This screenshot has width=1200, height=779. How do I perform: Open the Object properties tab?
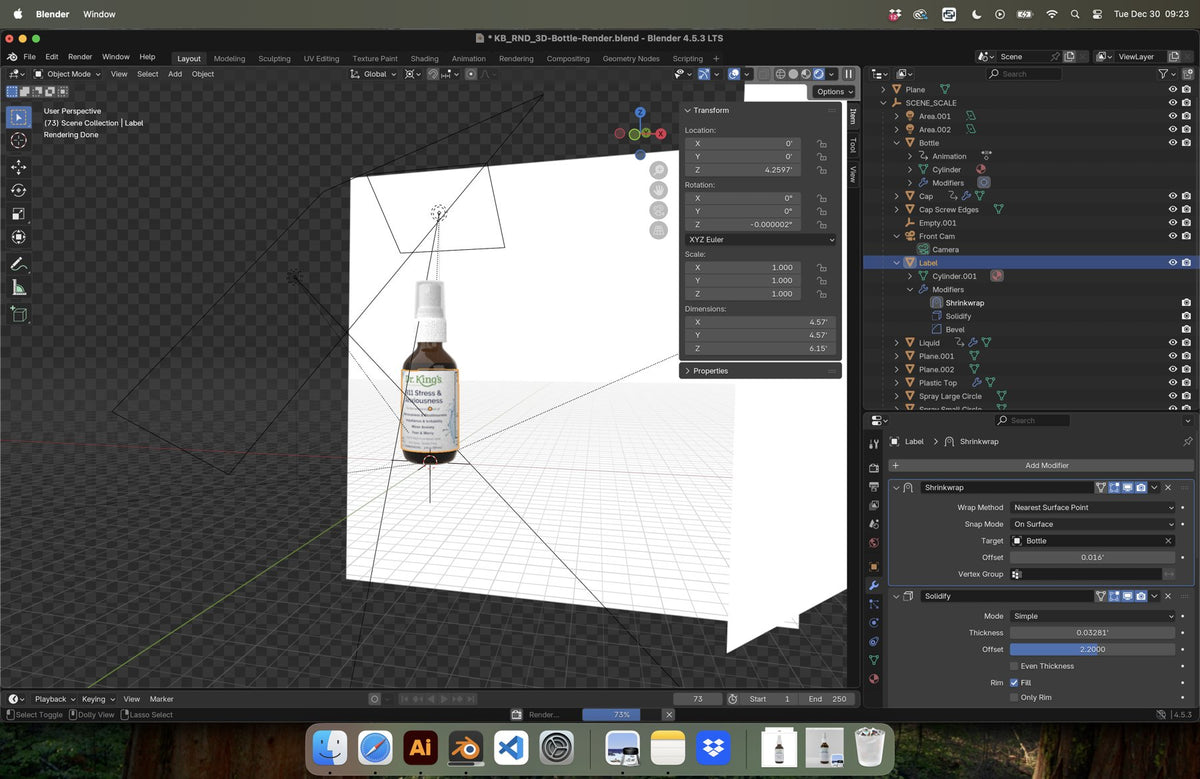pos(873,566)
